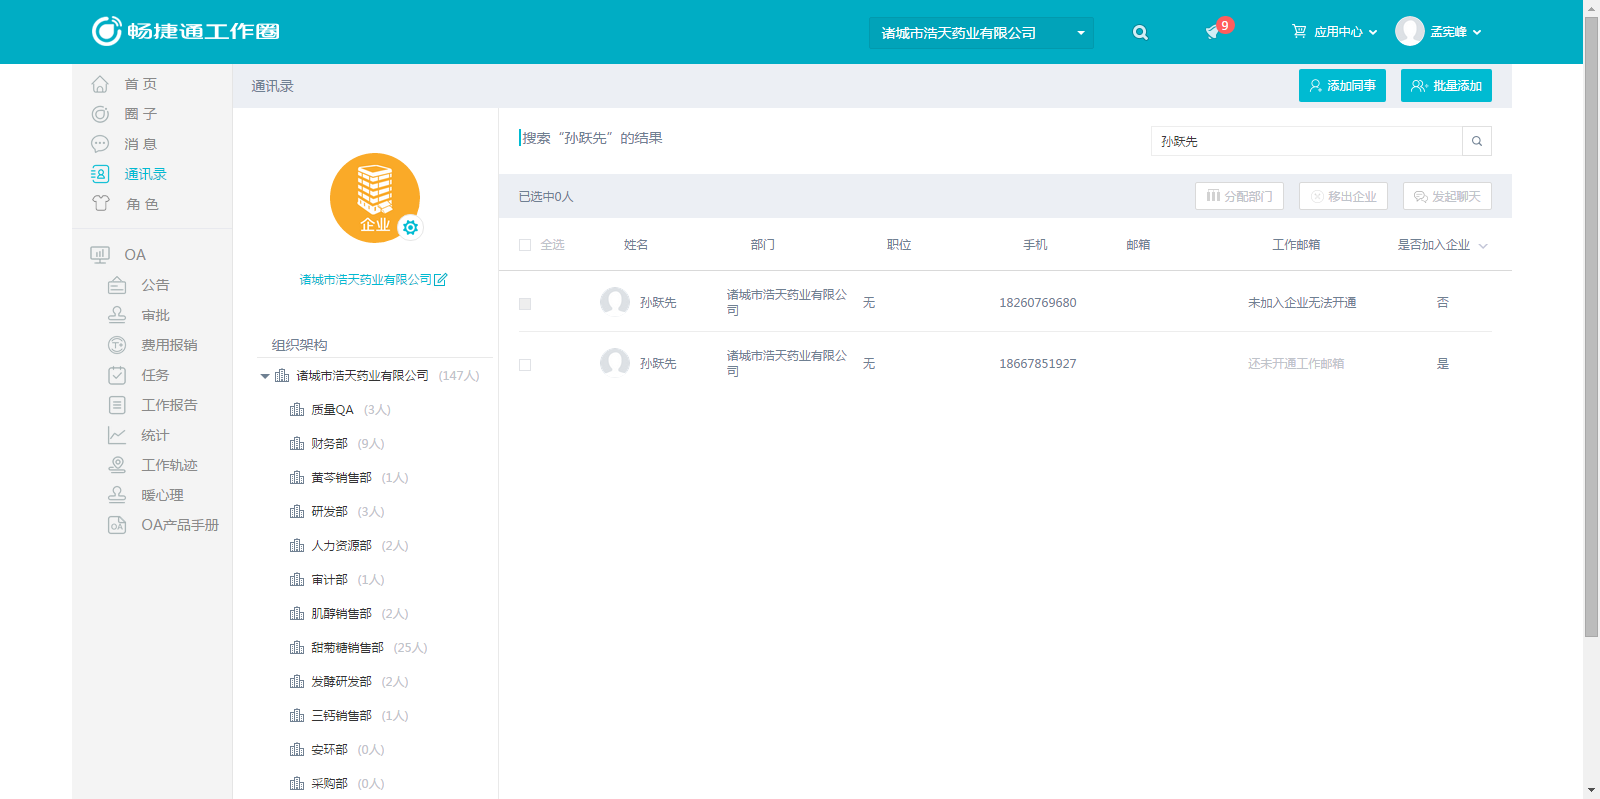Viewport: 1600px width, 799px height.
Task: Click the user avatar for 孟宪峰
Action: pos(1410,31)
